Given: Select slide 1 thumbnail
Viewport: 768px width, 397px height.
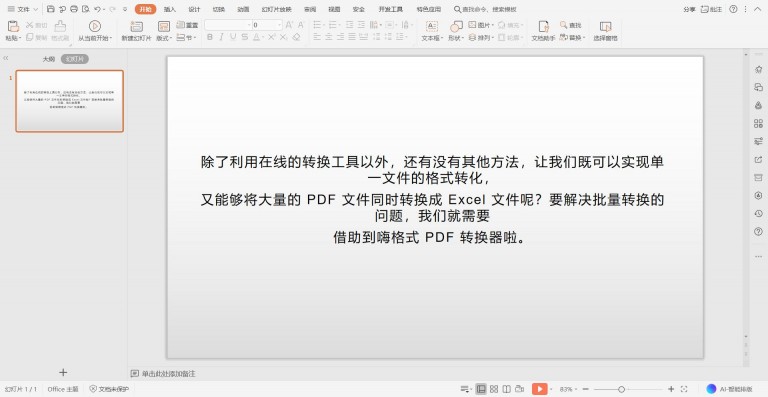Looking at the screenshot, I should tap(70, 101).
